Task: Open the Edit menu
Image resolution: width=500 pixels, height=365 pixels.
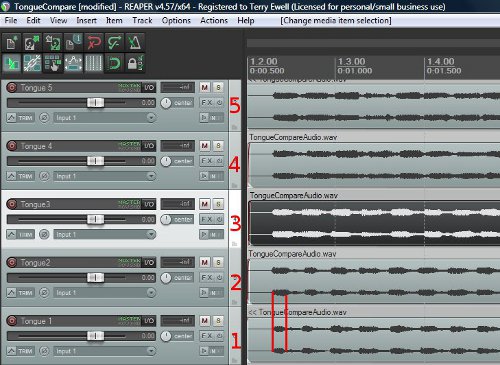Action: pyautogui.click(x=33, y=21)
